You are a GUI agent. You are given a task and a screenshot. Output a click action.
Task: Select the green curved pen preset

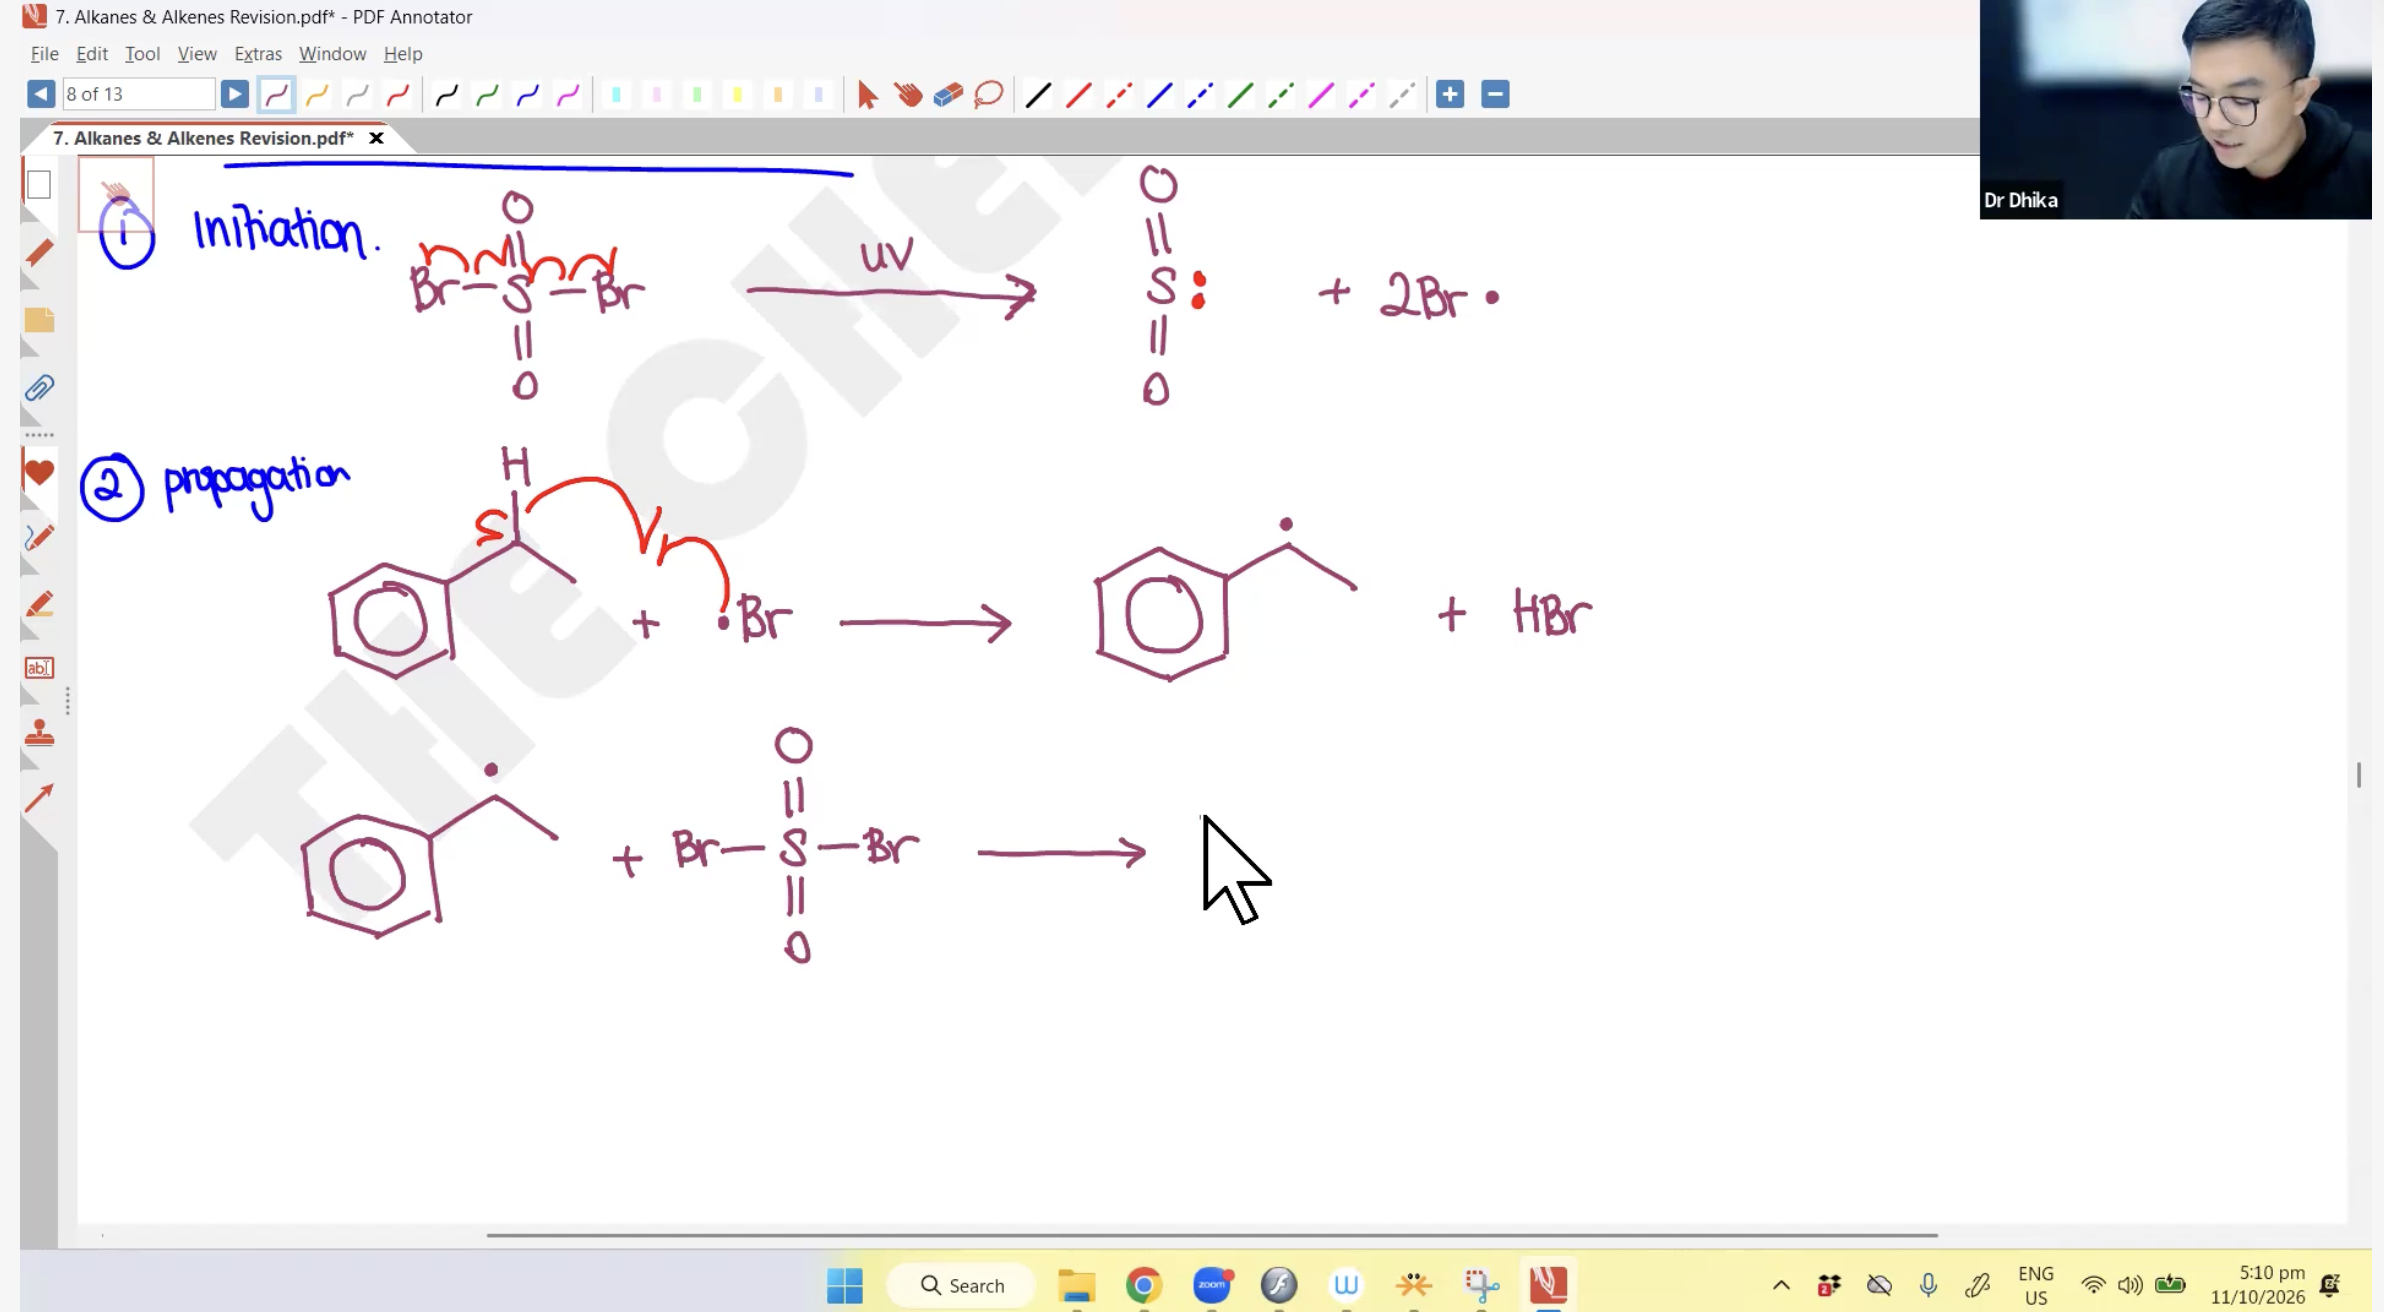(487, 95)
